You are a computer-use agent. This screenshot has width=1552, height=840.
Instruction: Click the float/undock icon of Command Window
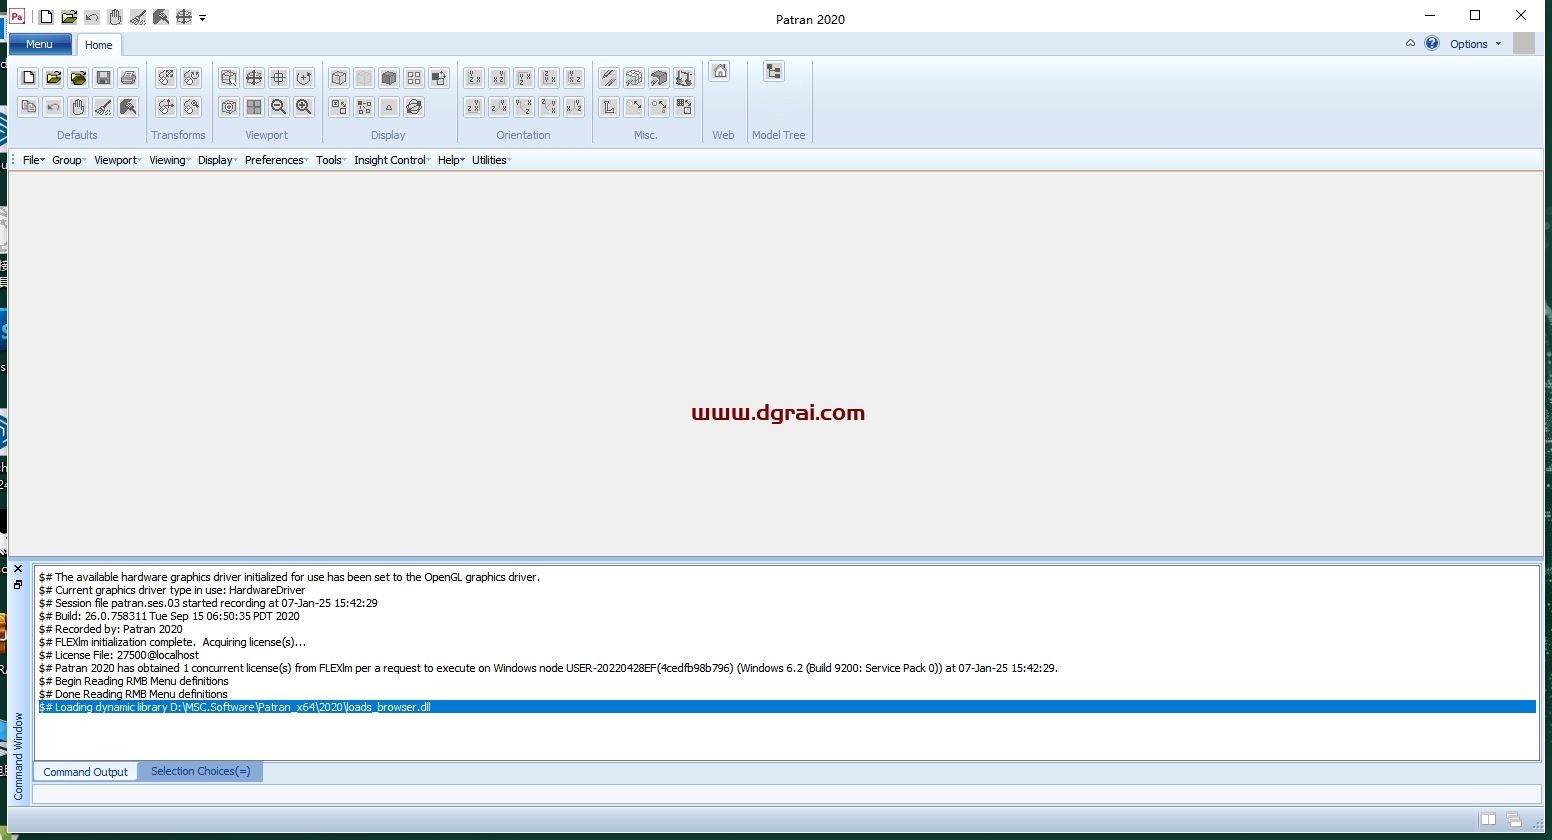click(18, 585)
